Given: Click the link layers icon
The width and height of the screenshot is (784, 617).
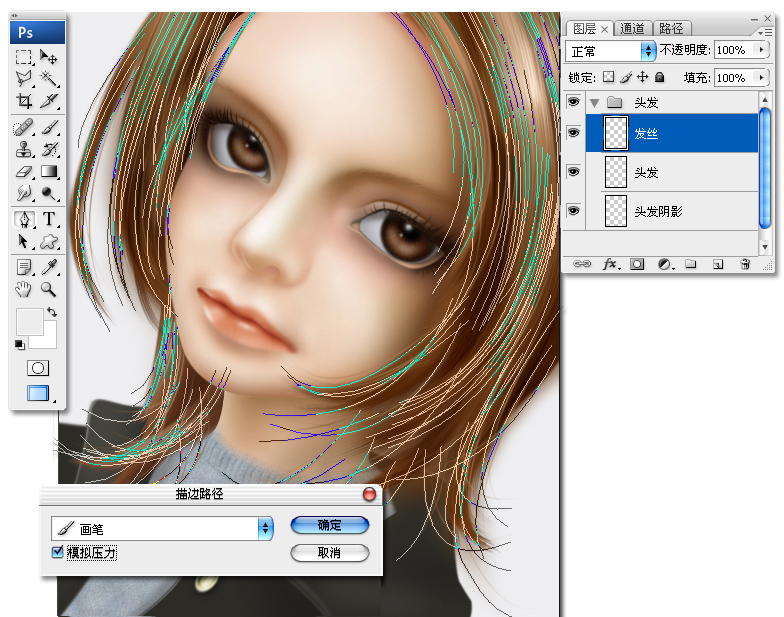Looking at the screenshot, I should pos(582,264).
